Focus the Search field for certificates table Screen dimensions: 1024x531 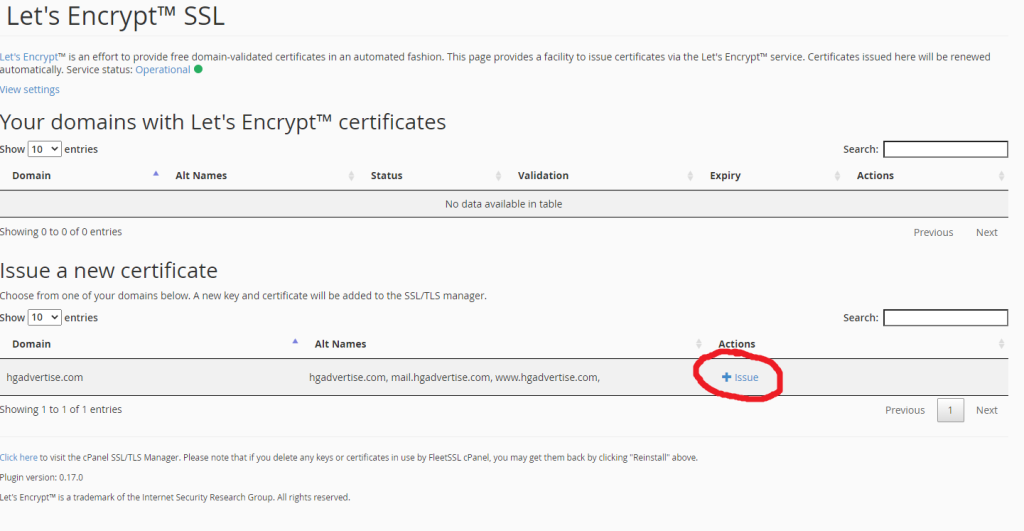click(x=945, y=149)
